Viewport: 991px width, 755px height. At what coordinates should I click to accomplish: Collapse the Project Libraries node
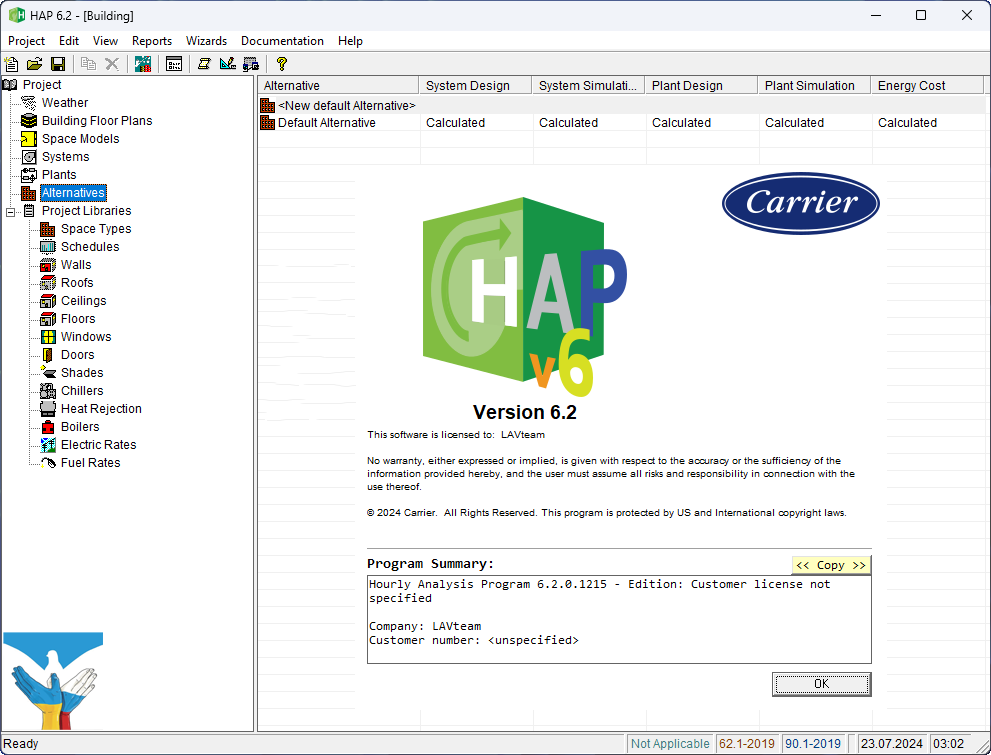click(10, 212)
